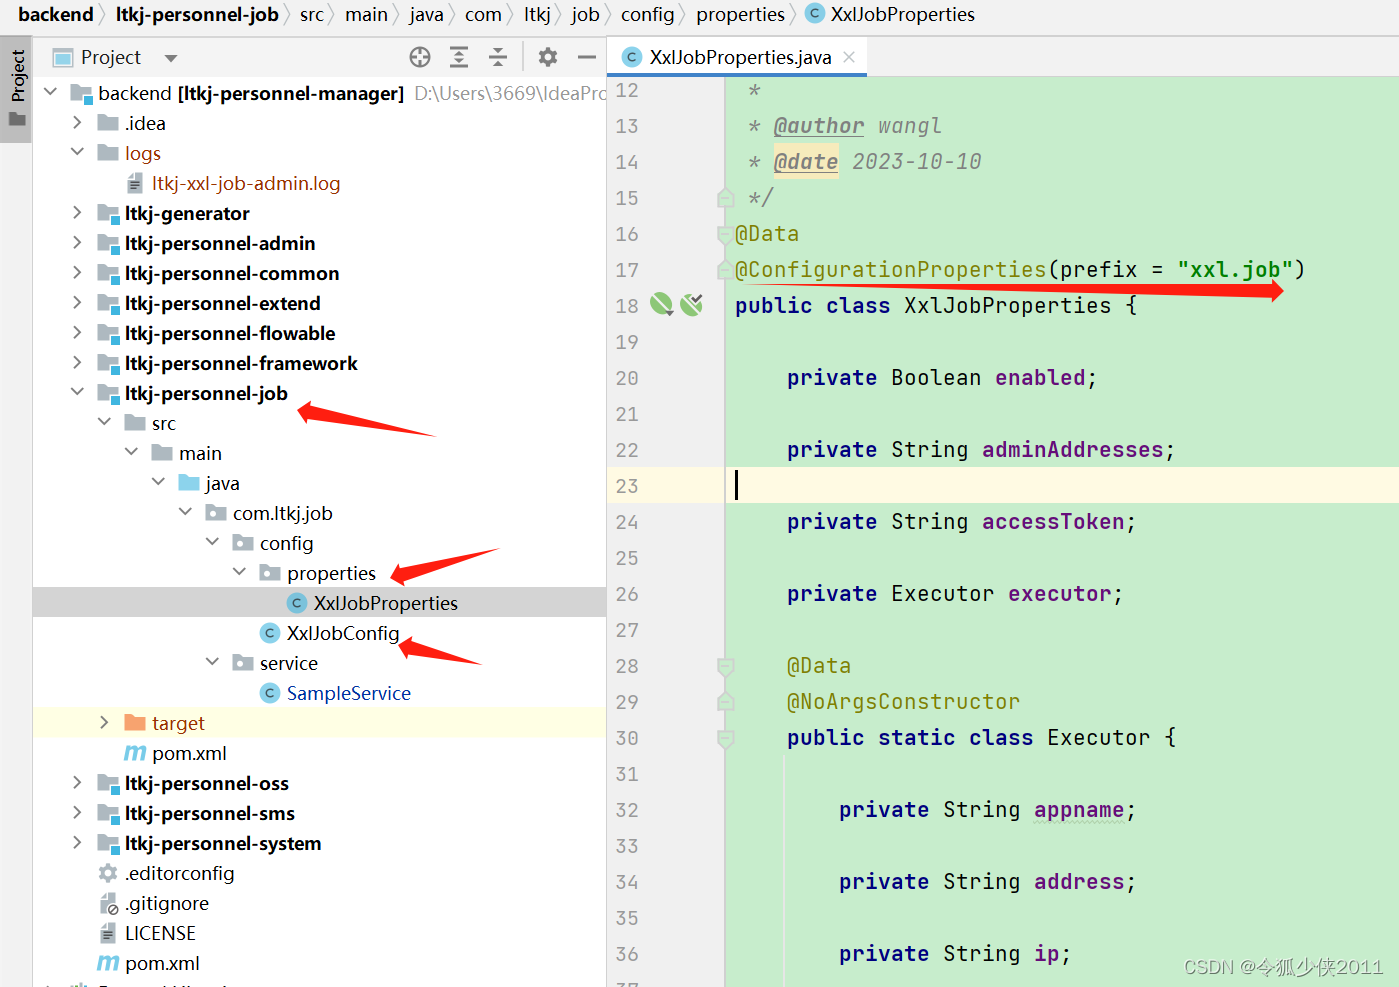Expand the ltkj-personnel-flowable module
The width and height of the screenshot is (1399, 987).
(77, 332)
